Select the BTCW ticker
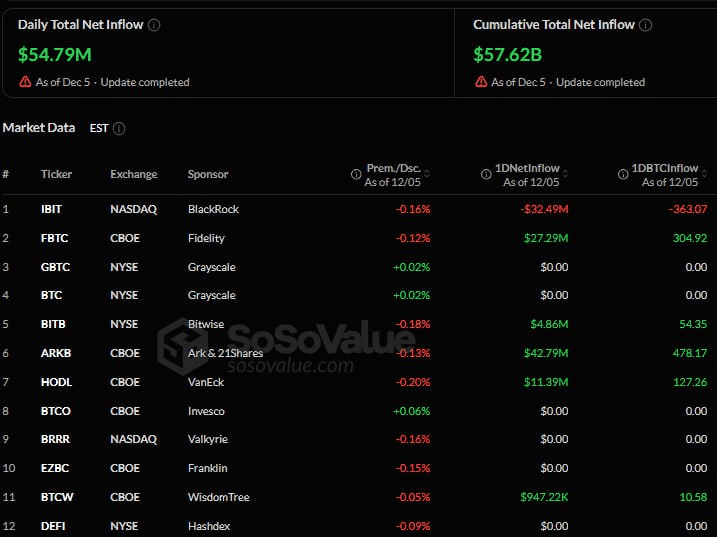The height and width of the screenshot is (537, 717). pyautogui.click(x=57, y=497)
